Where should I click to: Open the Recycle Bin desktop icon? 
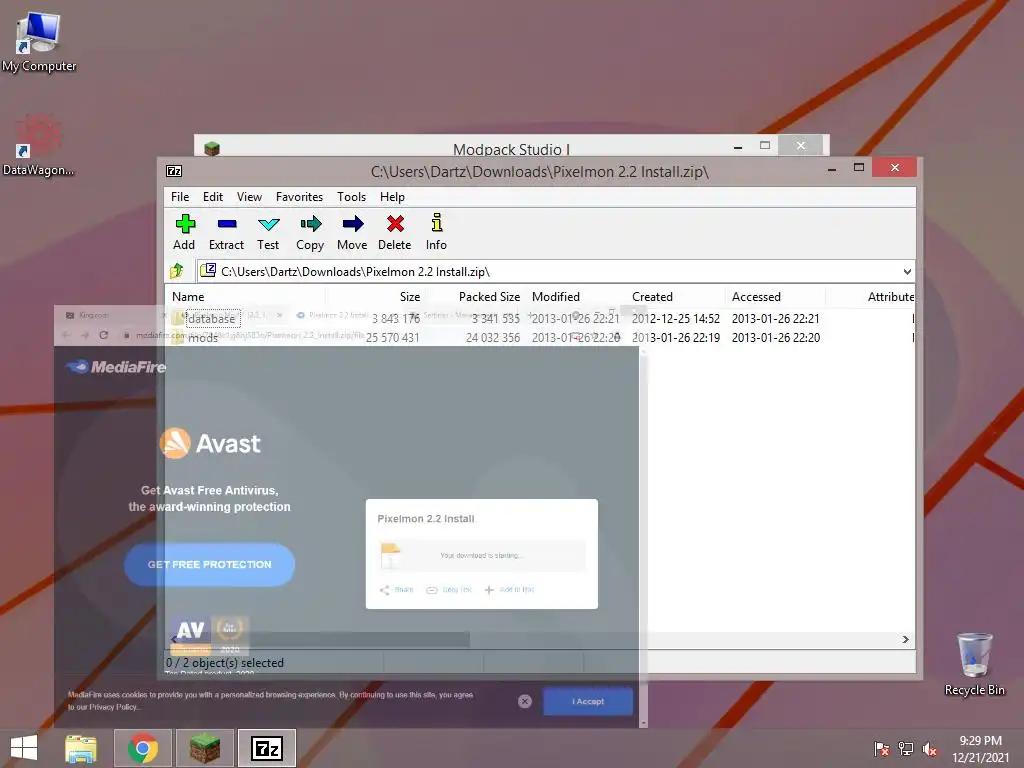coord(974,664)
